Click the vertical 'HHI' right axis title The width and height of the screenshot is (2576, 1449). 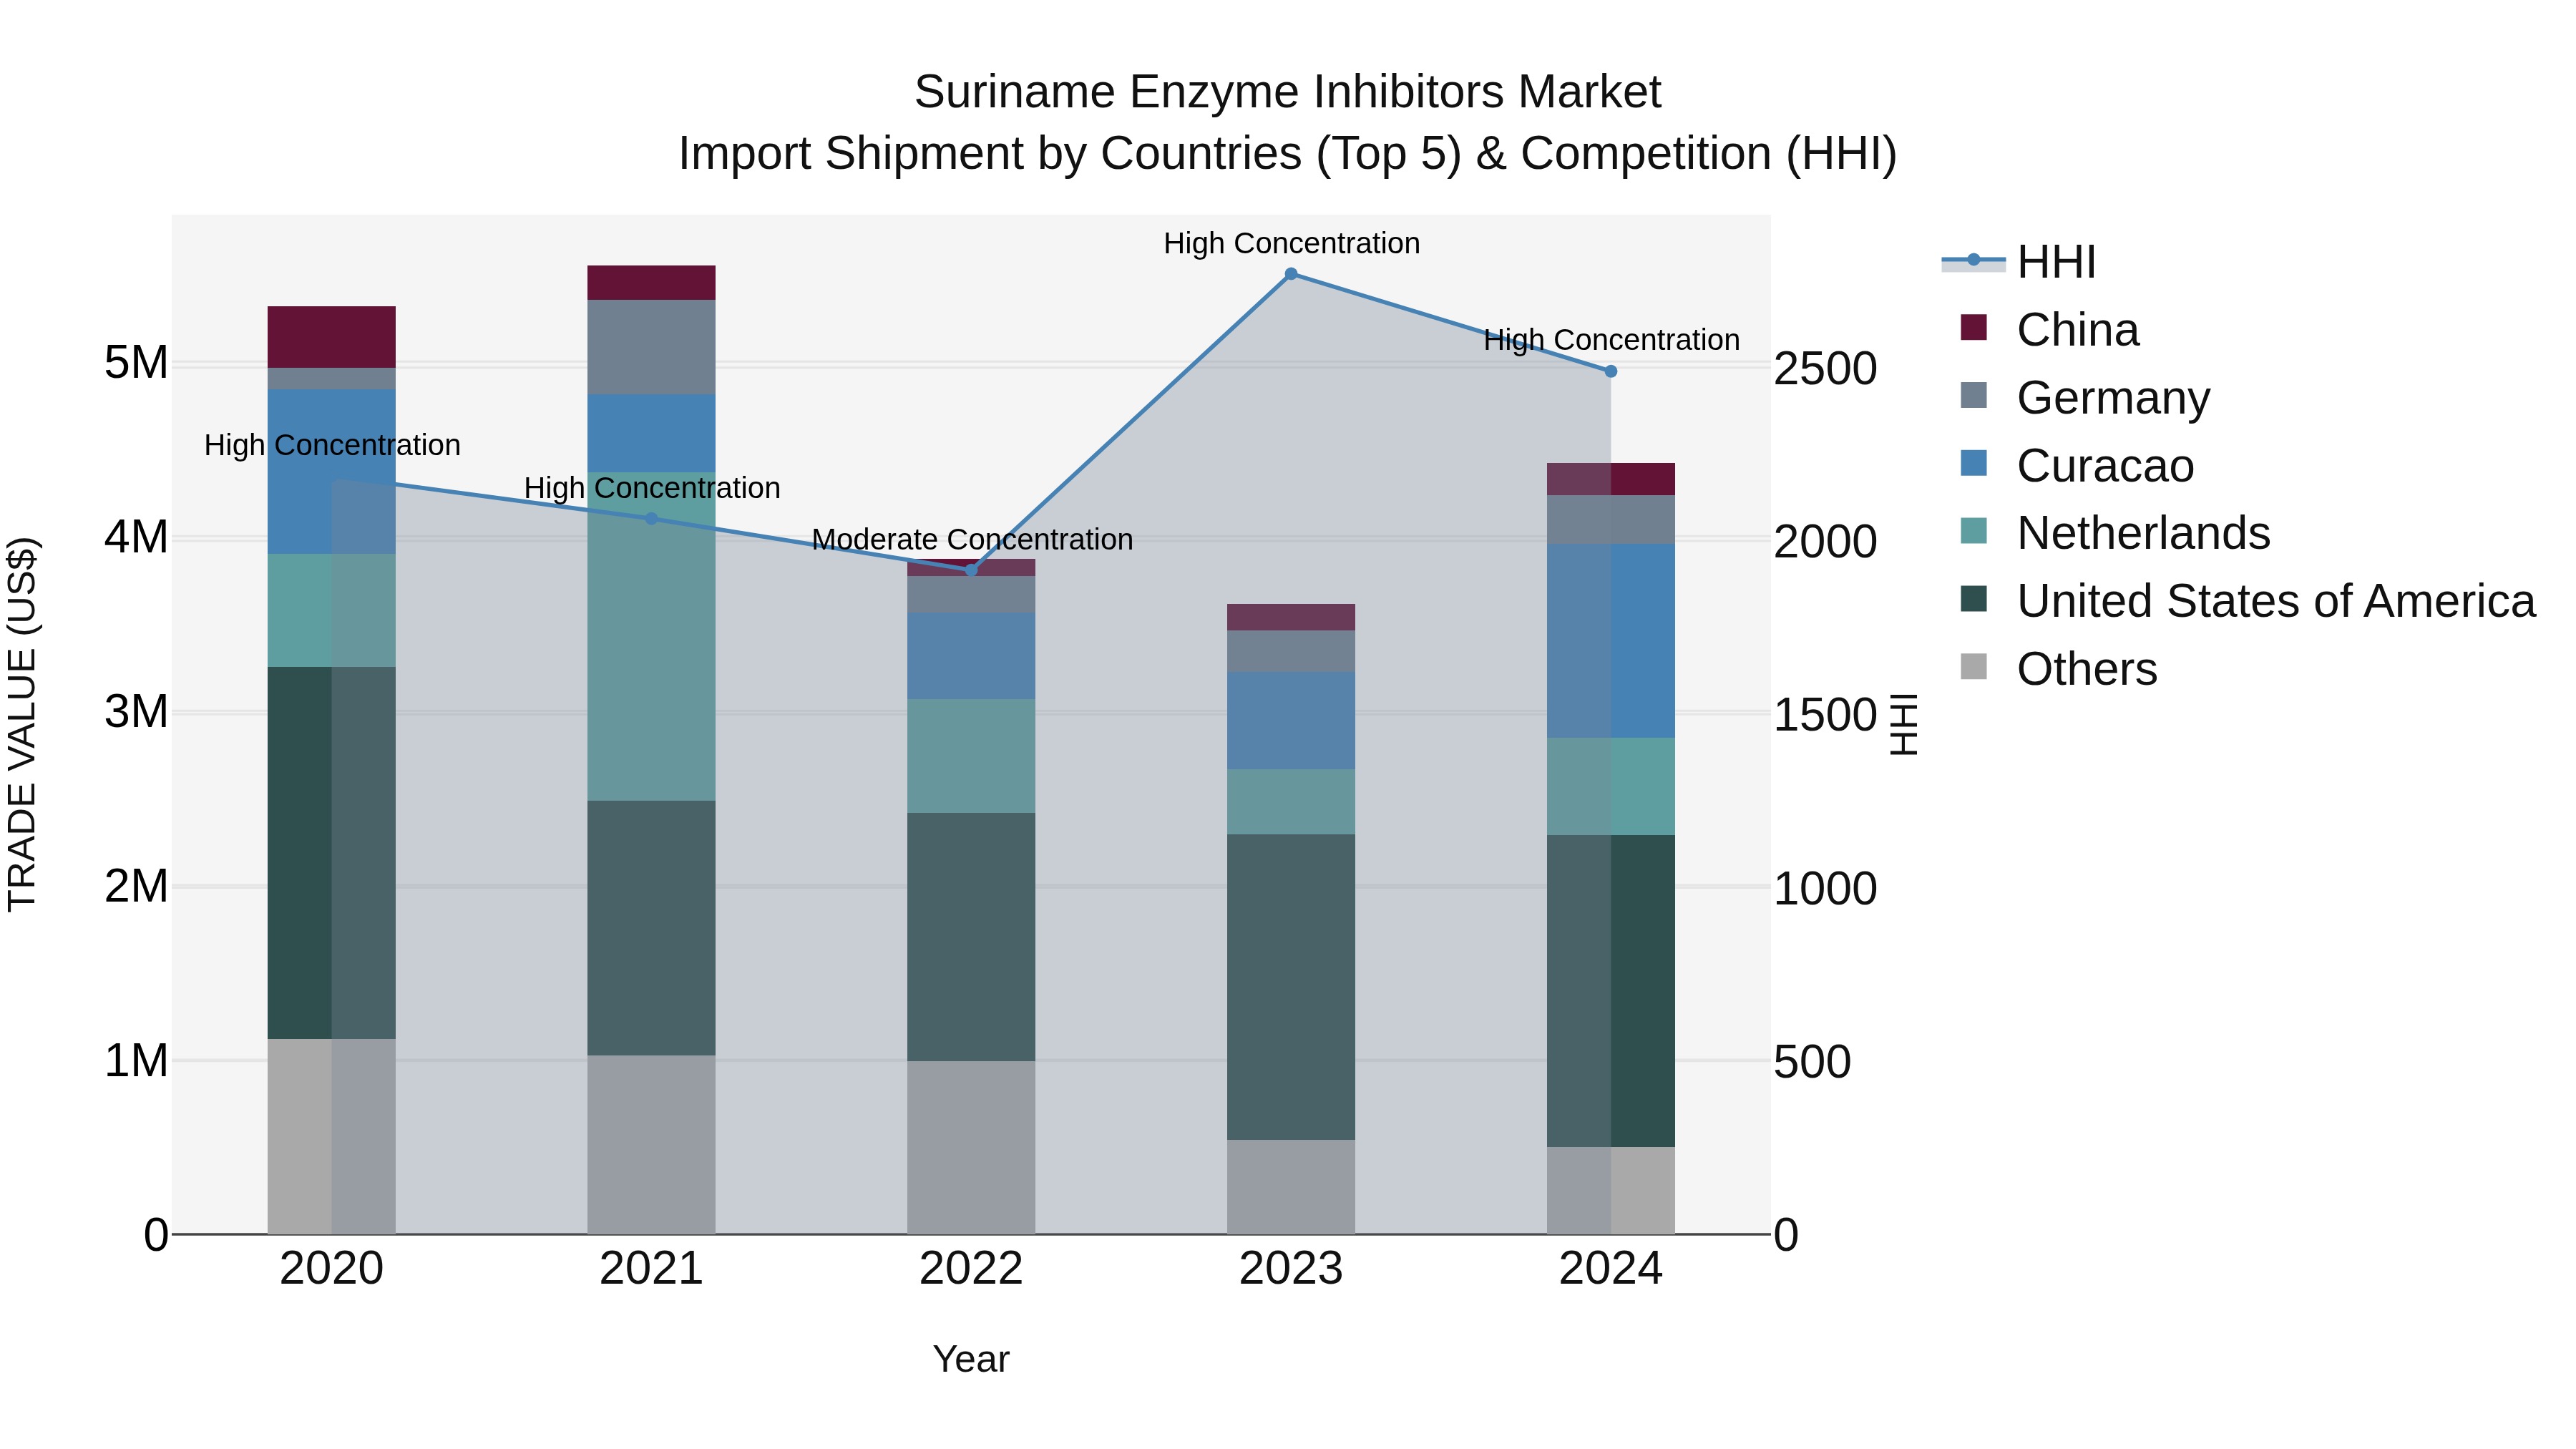tap(1904, 724)
